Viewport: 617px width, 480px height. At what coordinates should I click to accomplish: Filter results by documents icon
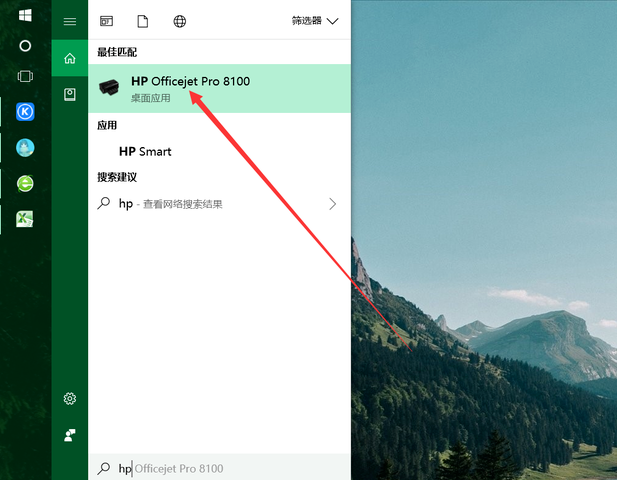click(143, 21)
